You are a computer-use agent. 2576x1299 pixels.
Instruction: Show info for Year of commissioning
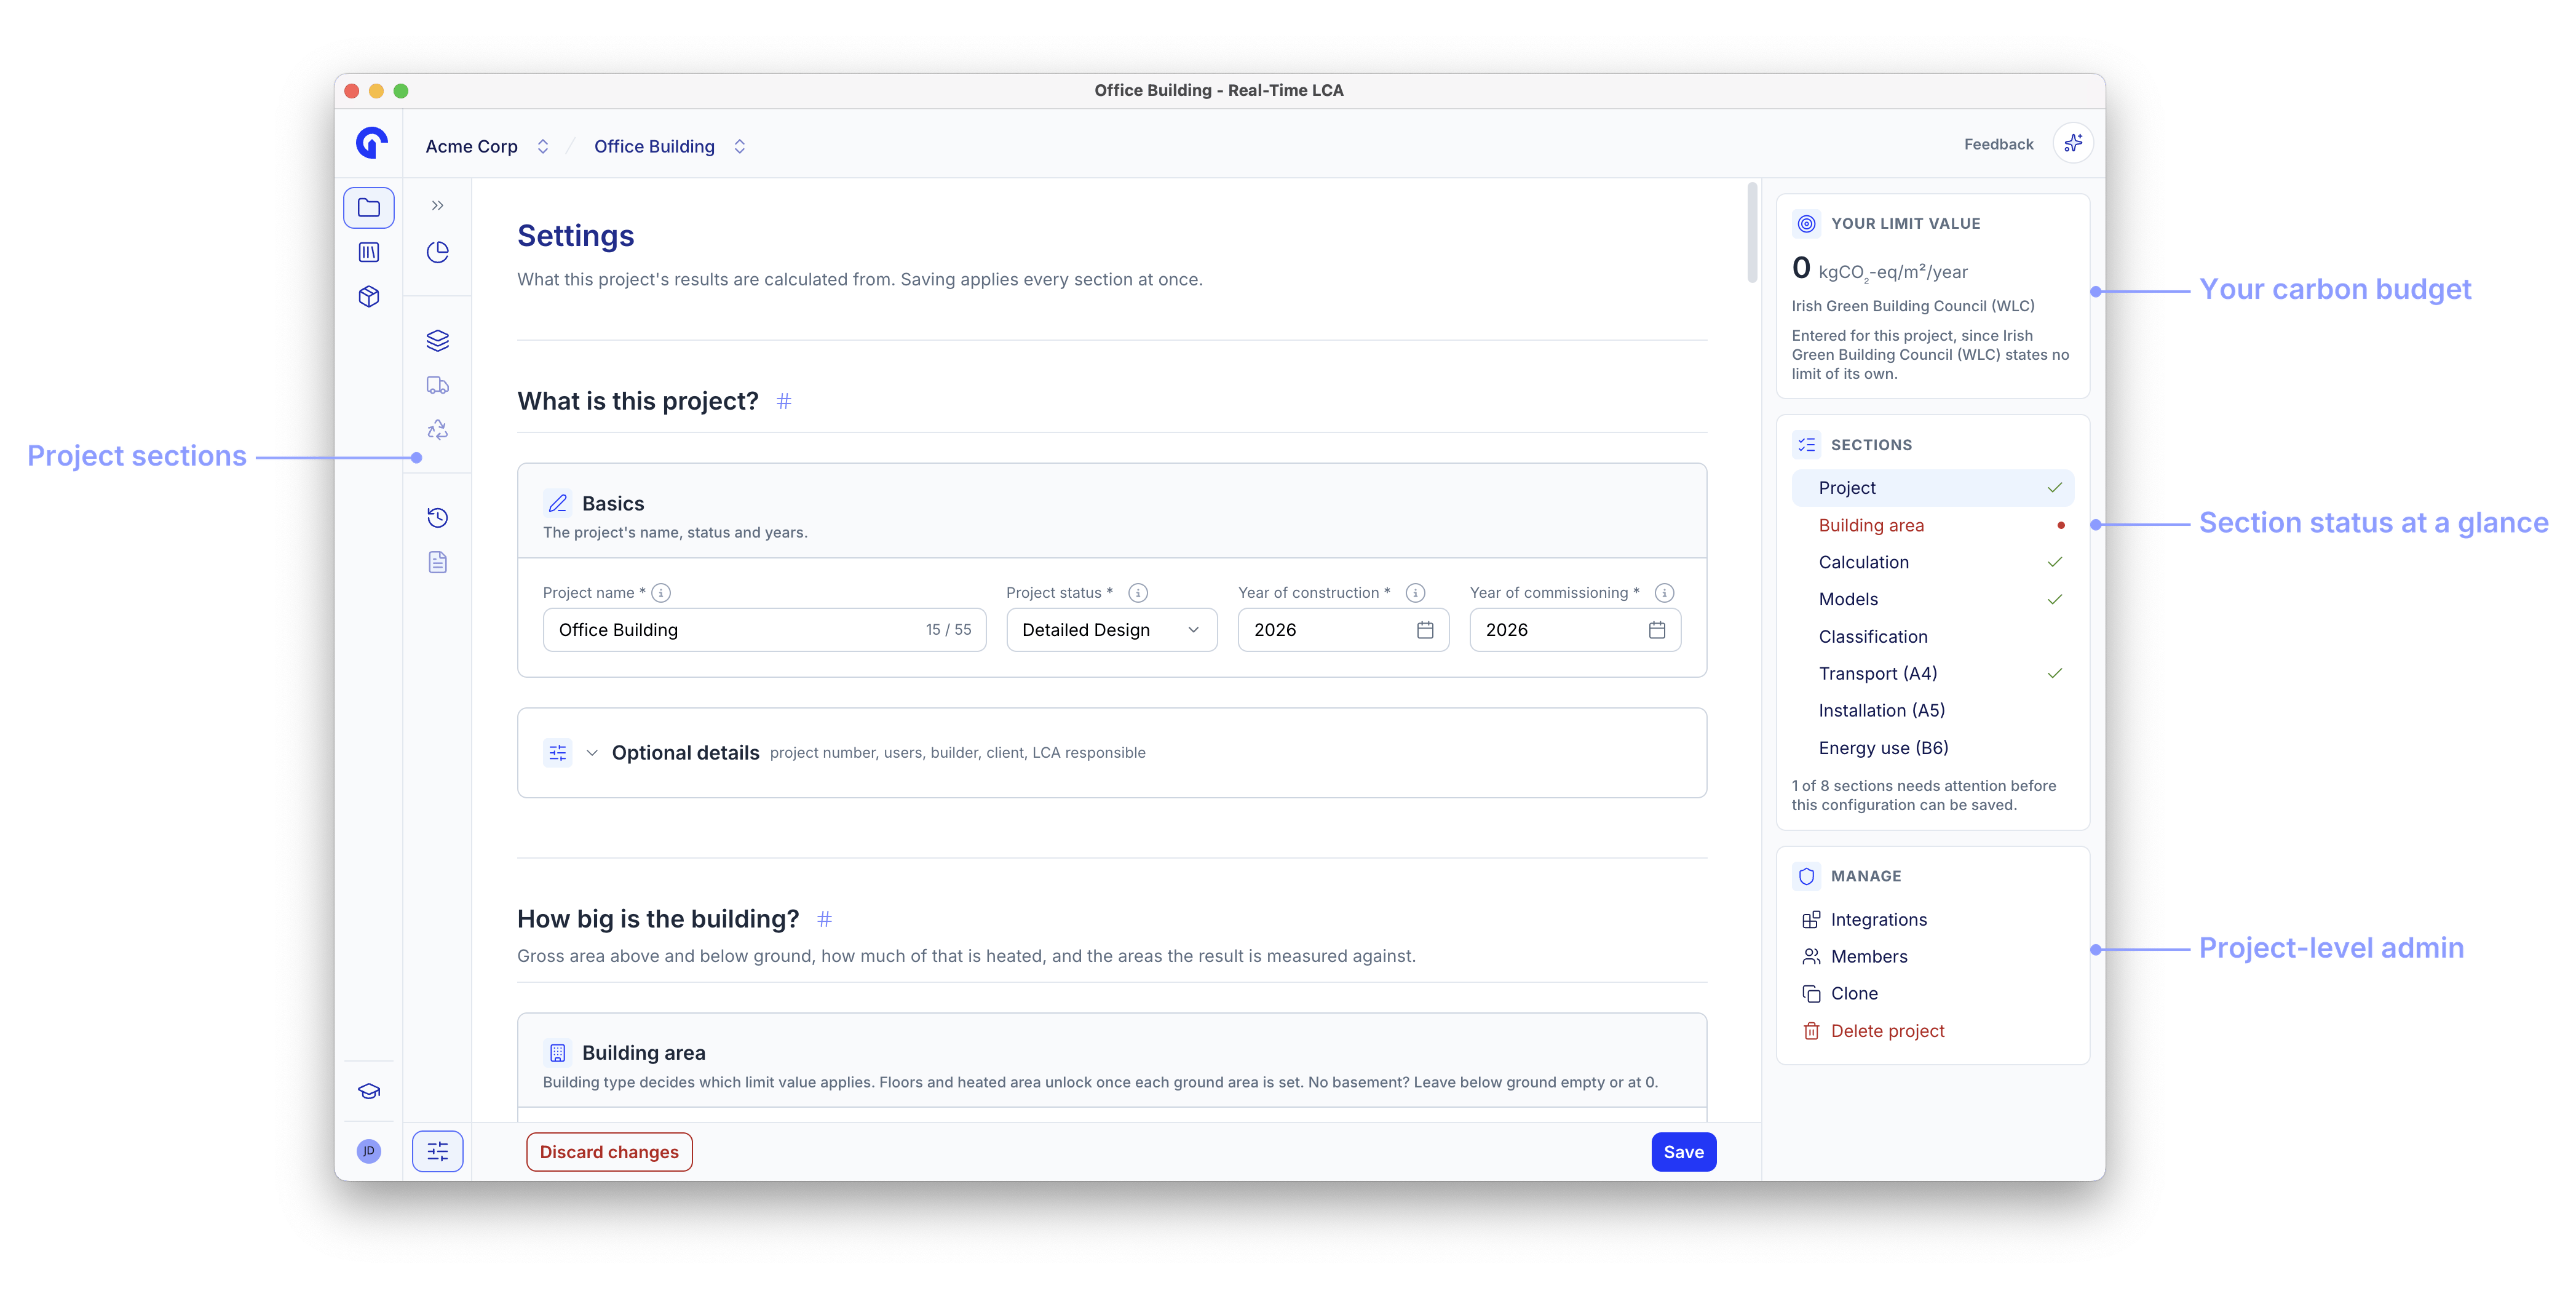(1664, 593)
